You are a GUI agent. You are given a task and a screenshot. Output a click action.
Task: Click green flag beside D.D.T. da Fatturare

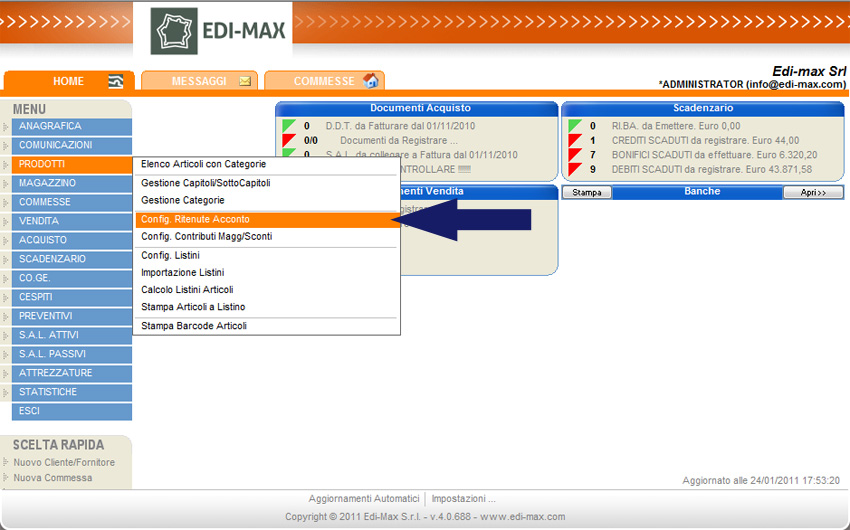[289, 126]
